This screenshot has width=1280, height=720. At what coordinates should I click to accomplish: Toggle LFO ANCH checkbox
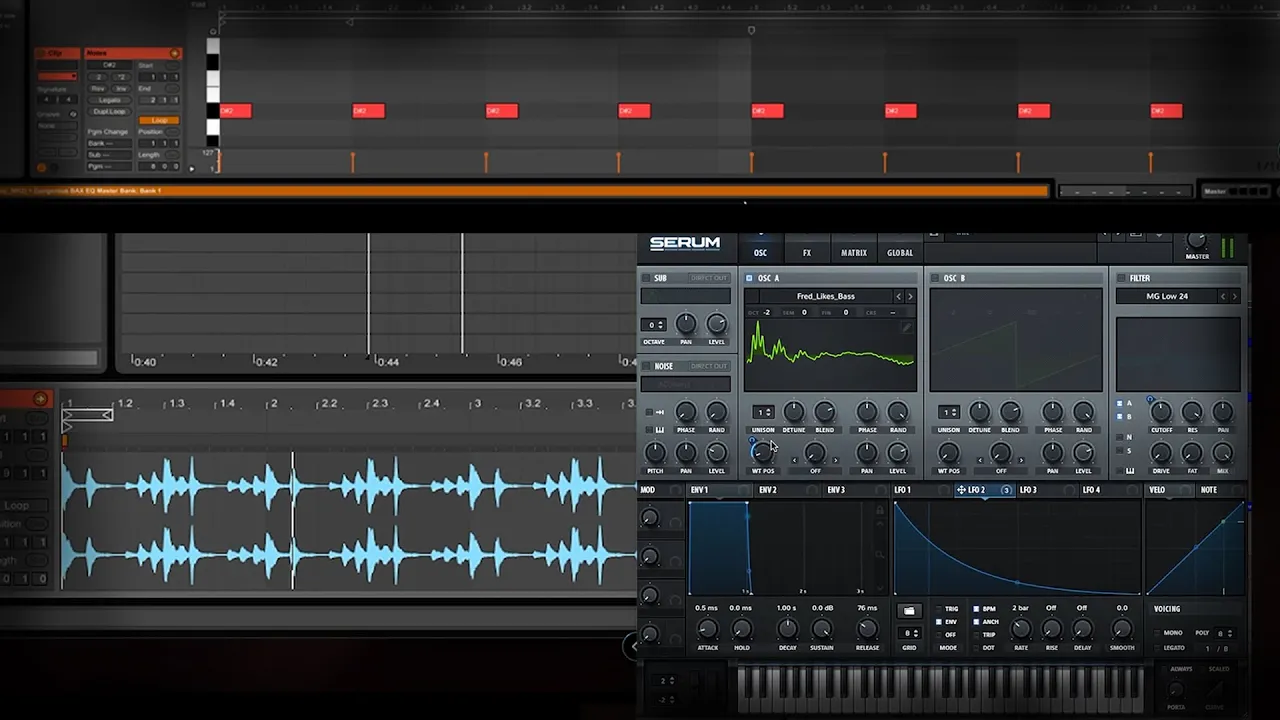click(x=977, y=622)
